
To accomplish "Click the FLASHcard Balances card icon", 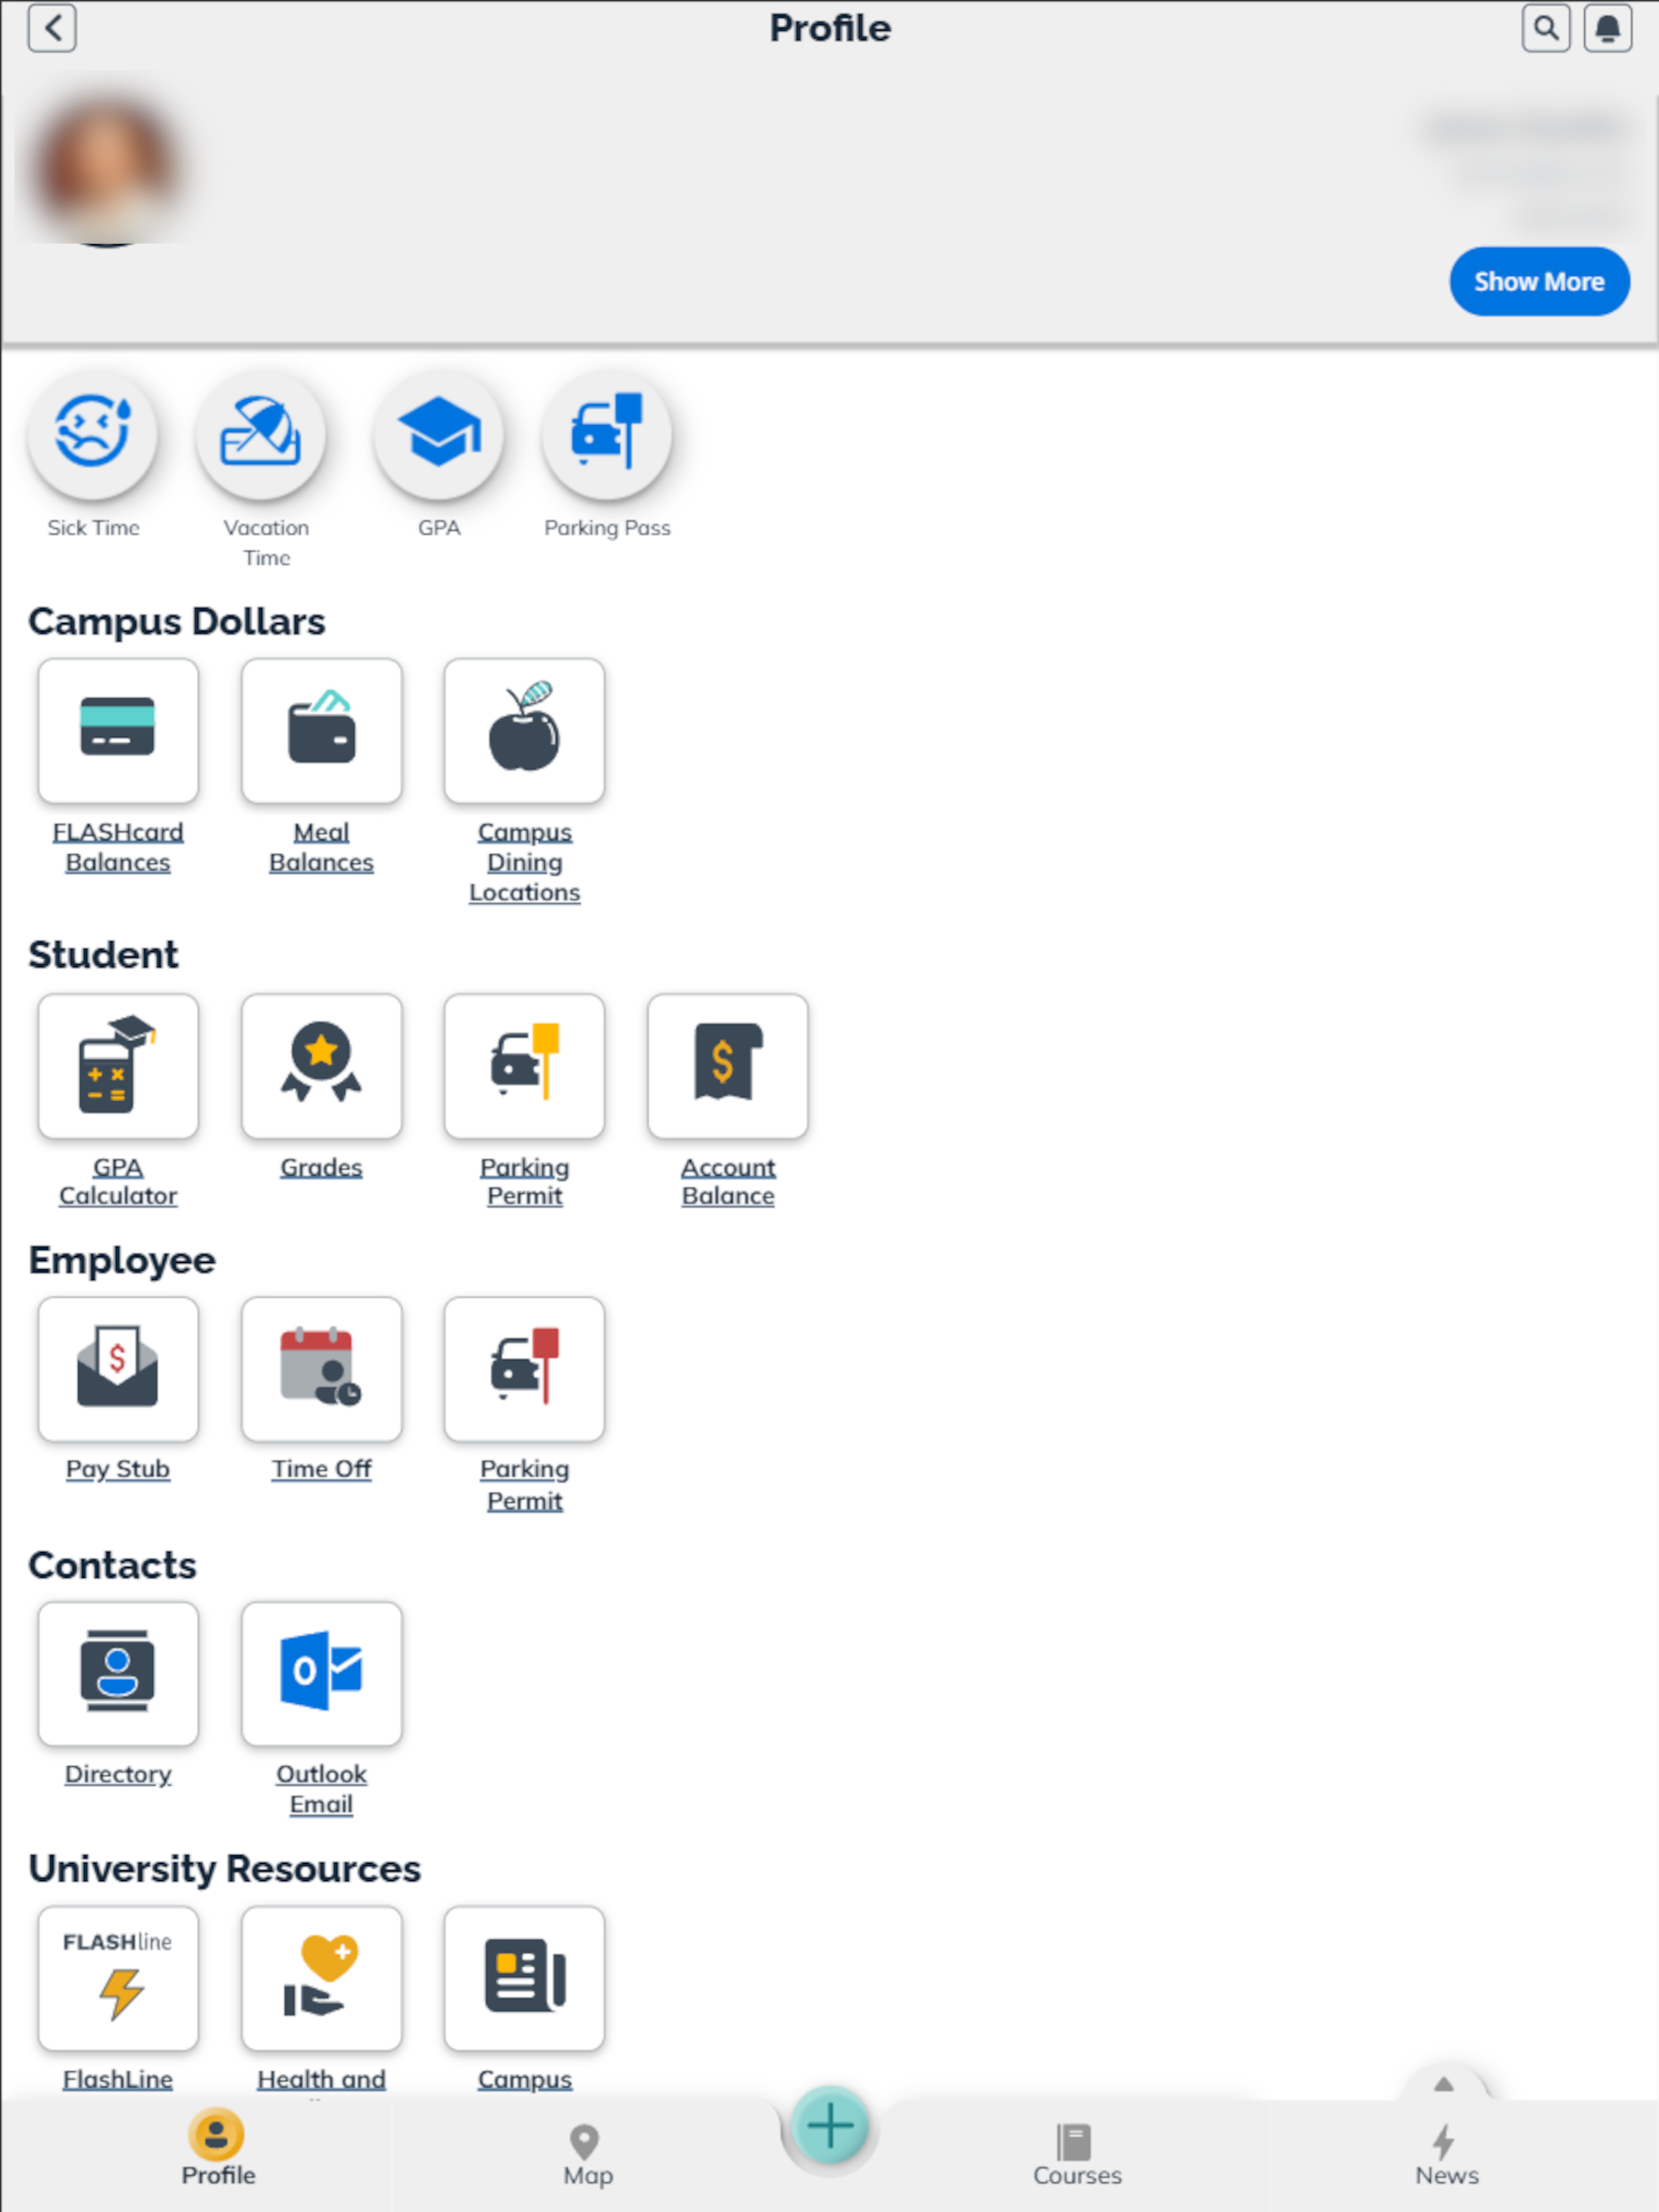I will point(118,730).
